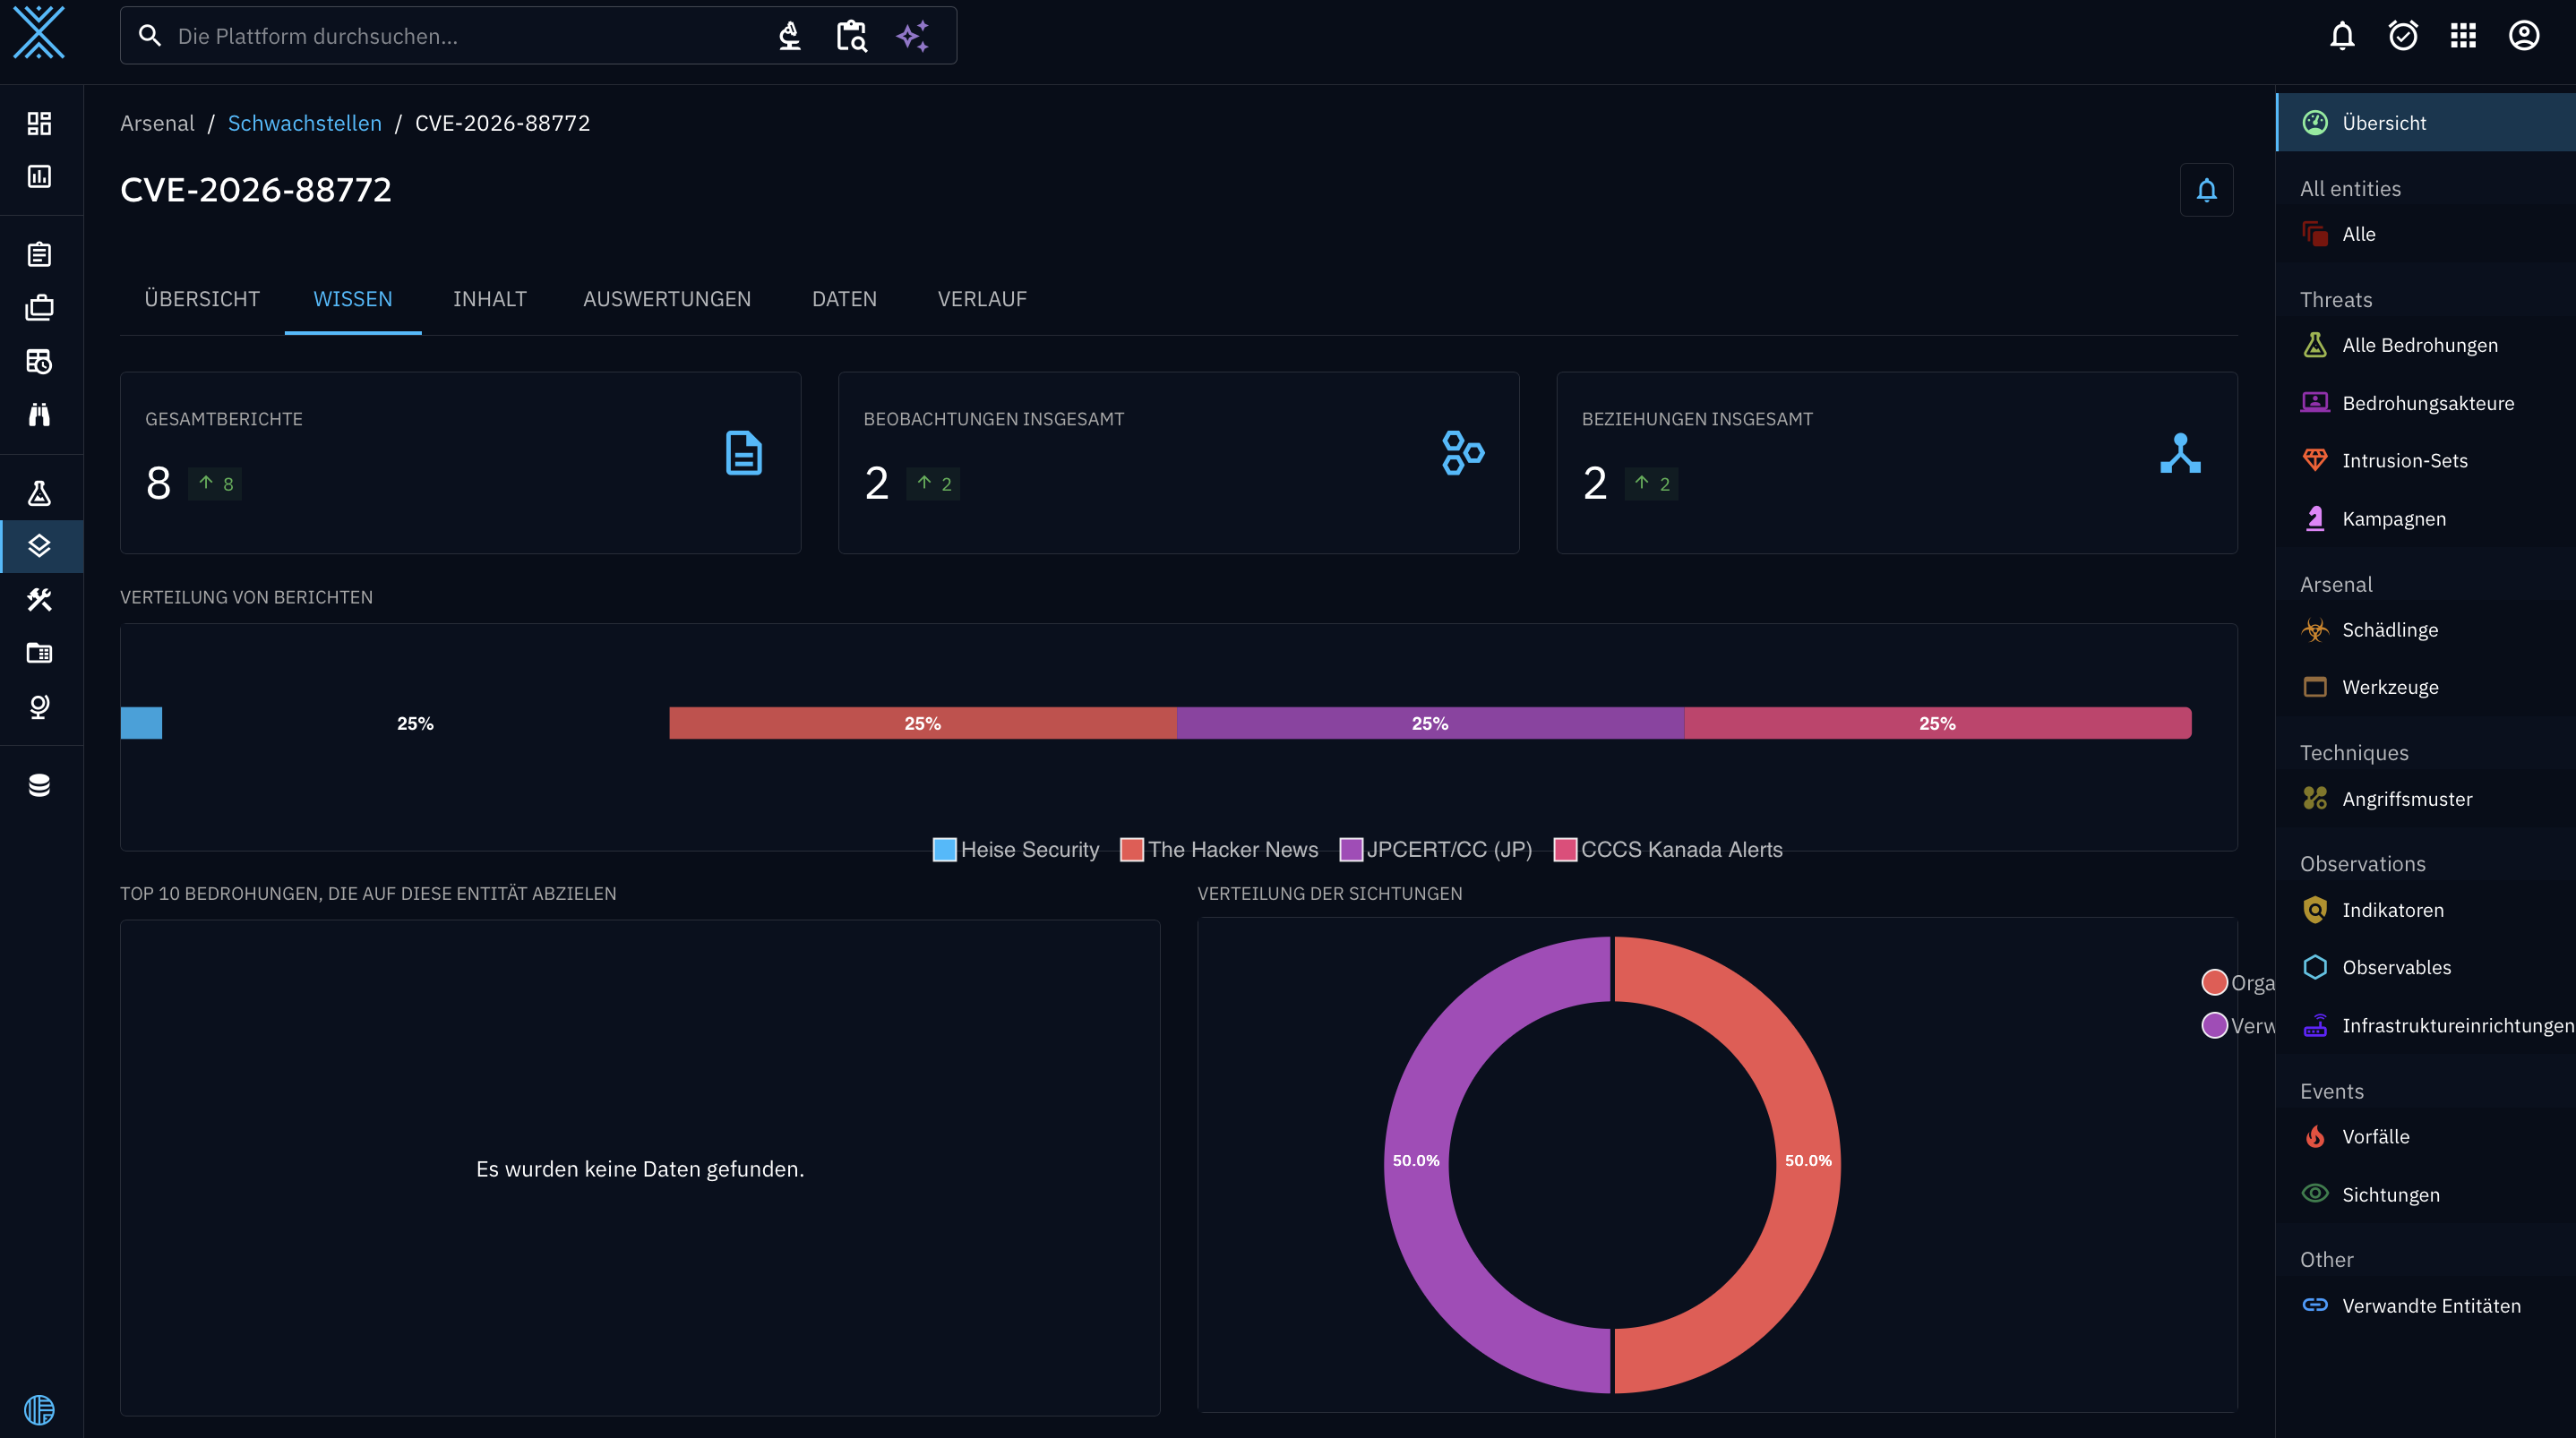Switch to the INHALT tab

pos(489,299)
